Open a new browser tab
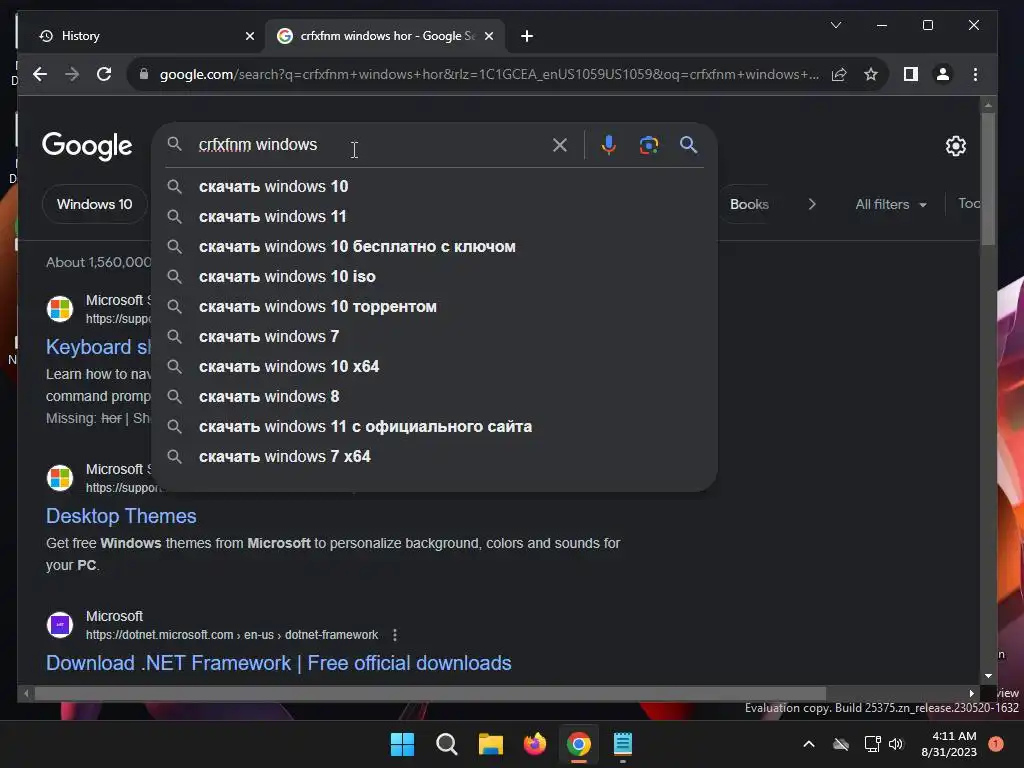 pyautogui.click(x=527, y=37)
